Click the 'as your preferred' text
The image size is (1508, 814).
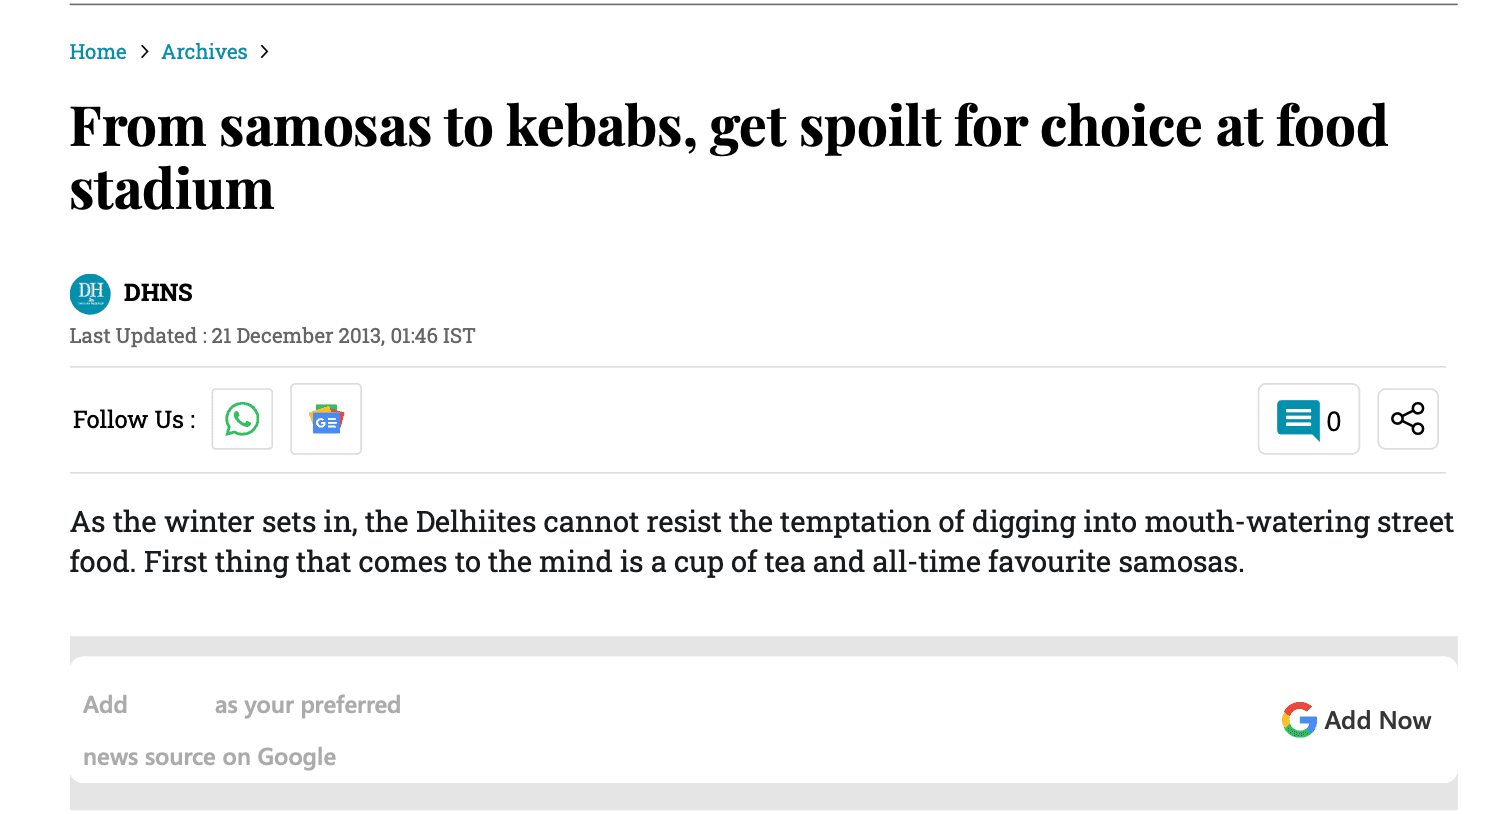click(307, 705)
